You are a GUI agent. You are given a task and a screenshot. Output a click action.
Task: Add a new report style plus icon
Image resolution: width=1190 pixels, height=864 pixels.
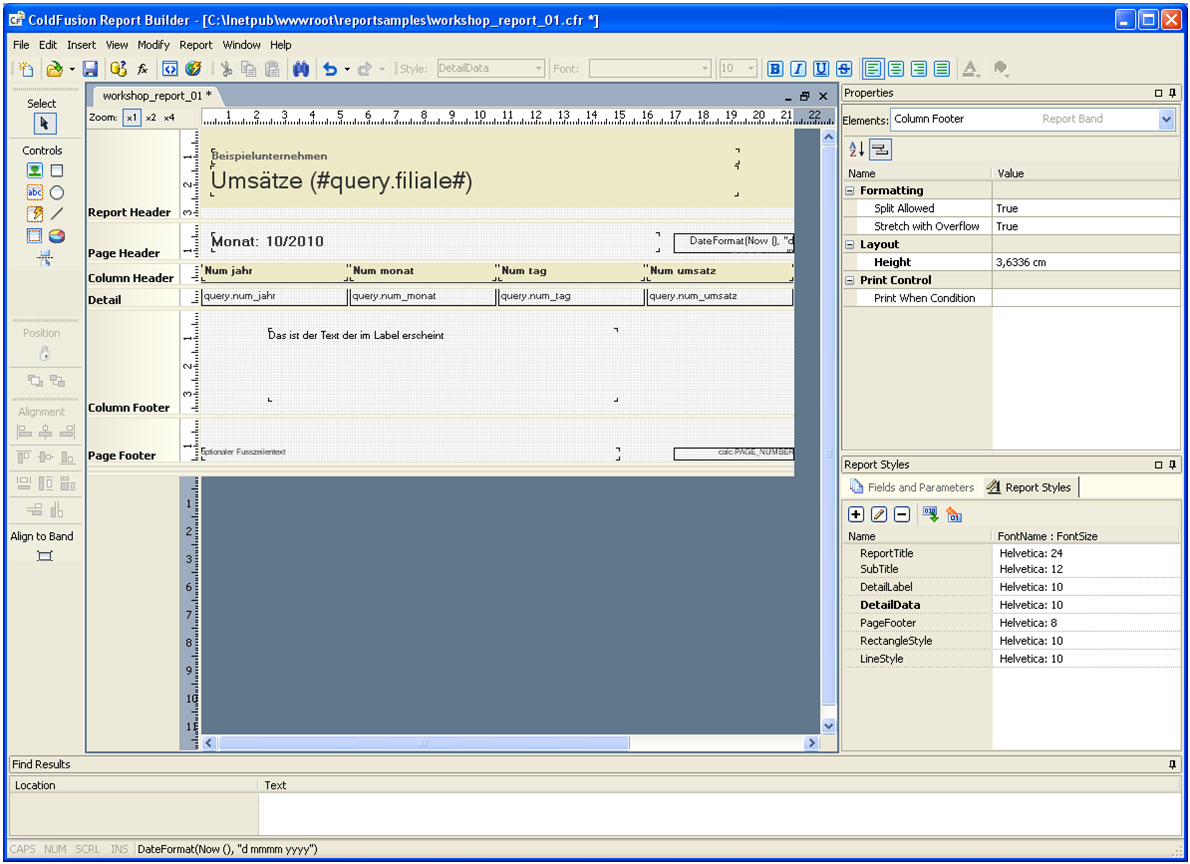coord(856,515)
